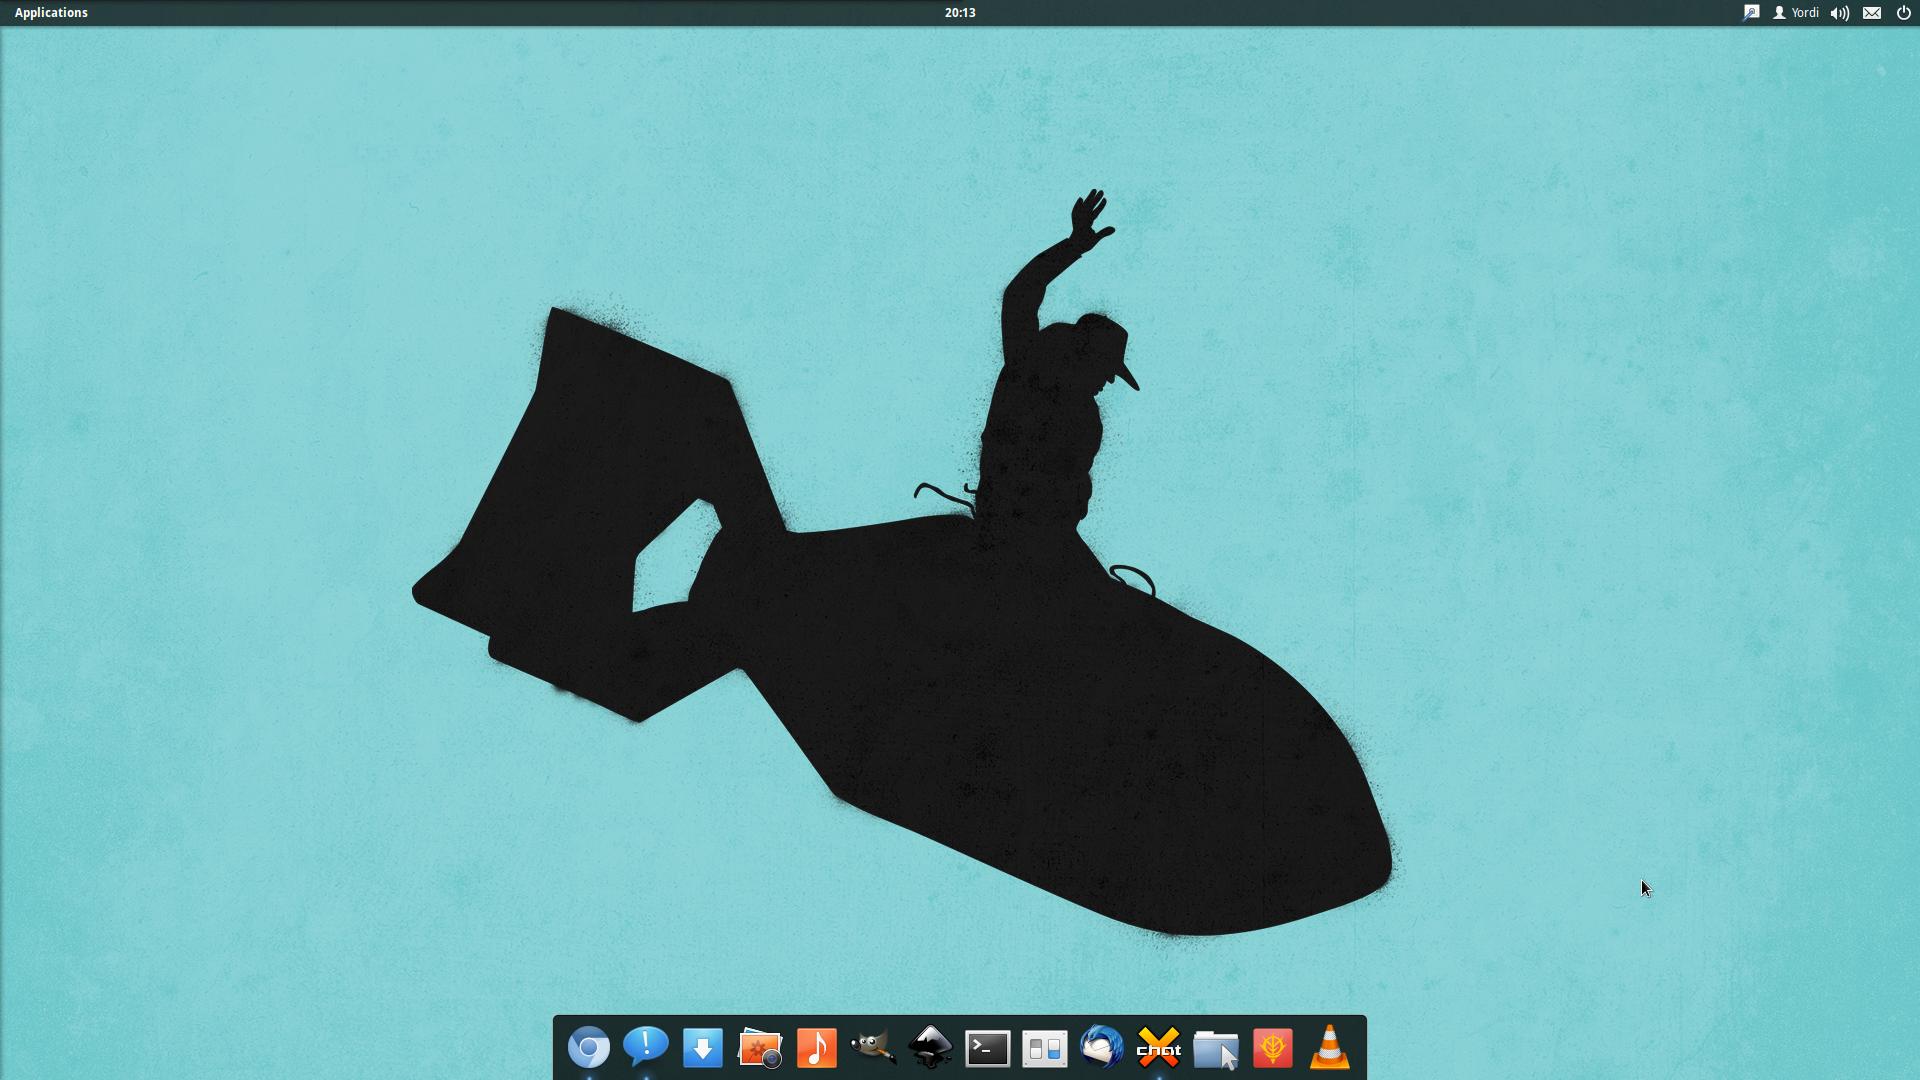The height and width of the screenshot is (1080, 1920).
Task: Open XChat from the dock
Action: [1158, 1048]
